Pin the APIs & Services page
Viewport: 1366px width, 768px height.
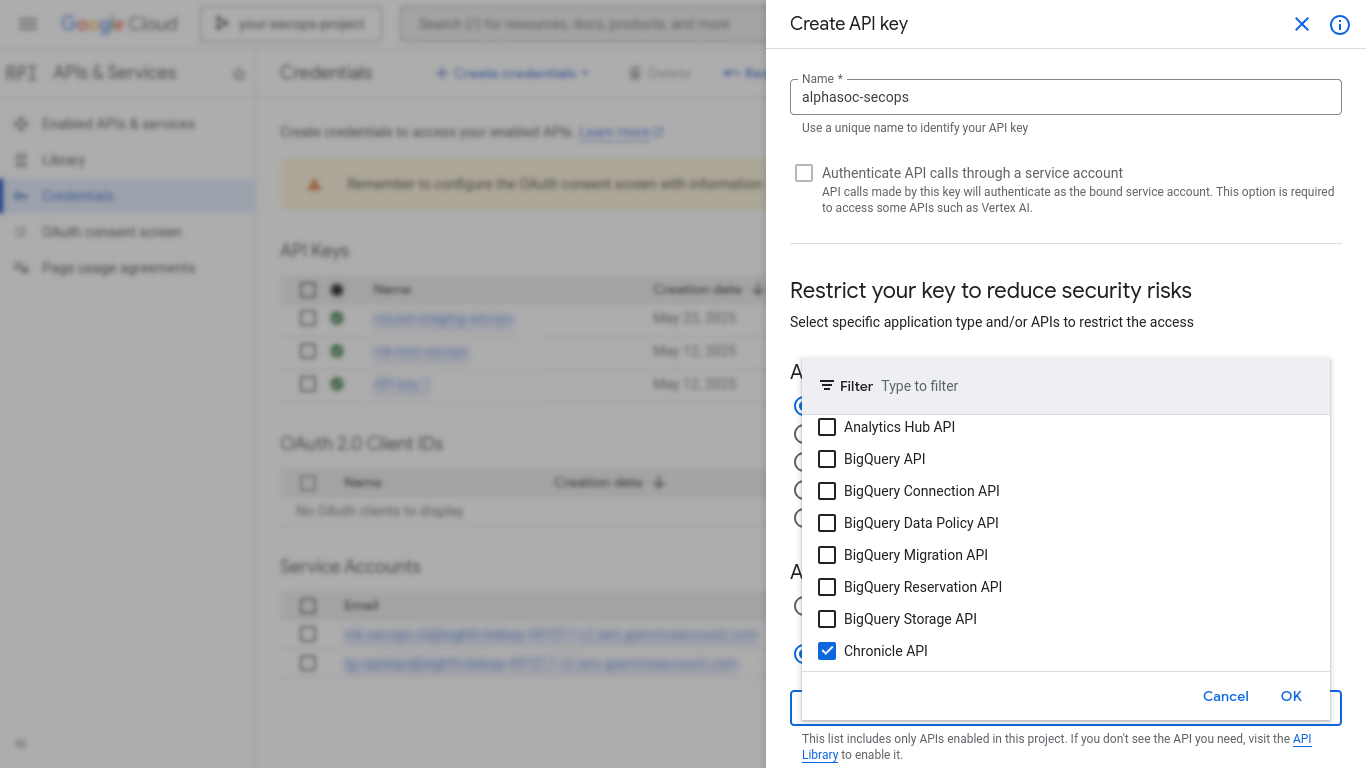238,72
